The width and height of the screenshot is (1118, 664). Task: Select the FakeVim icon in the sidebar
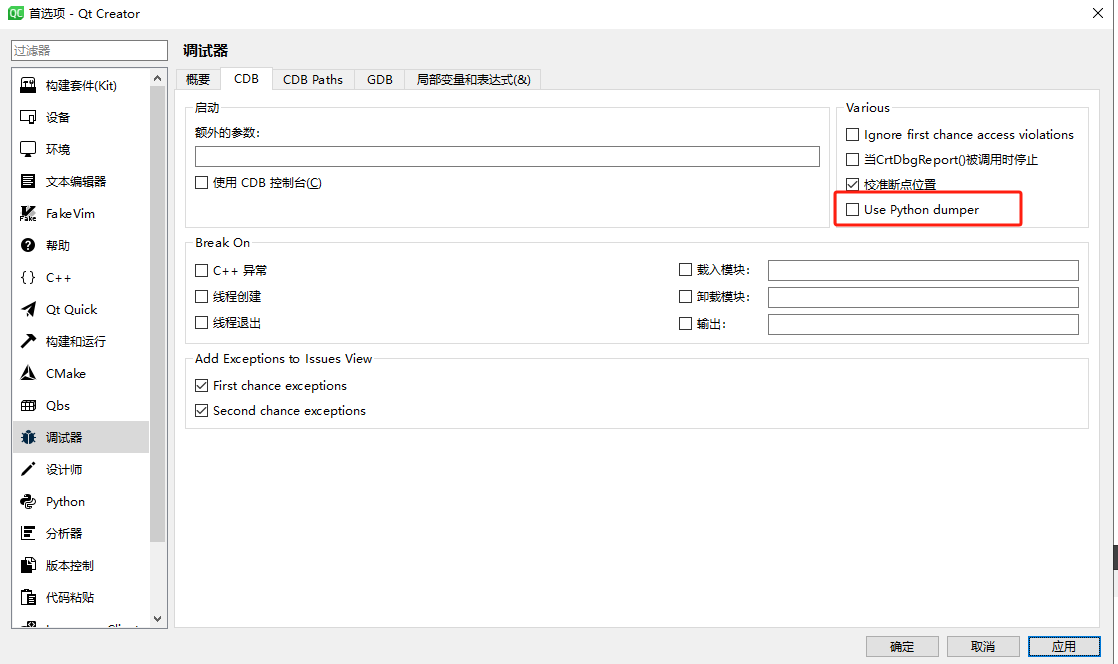pos(28,213)
